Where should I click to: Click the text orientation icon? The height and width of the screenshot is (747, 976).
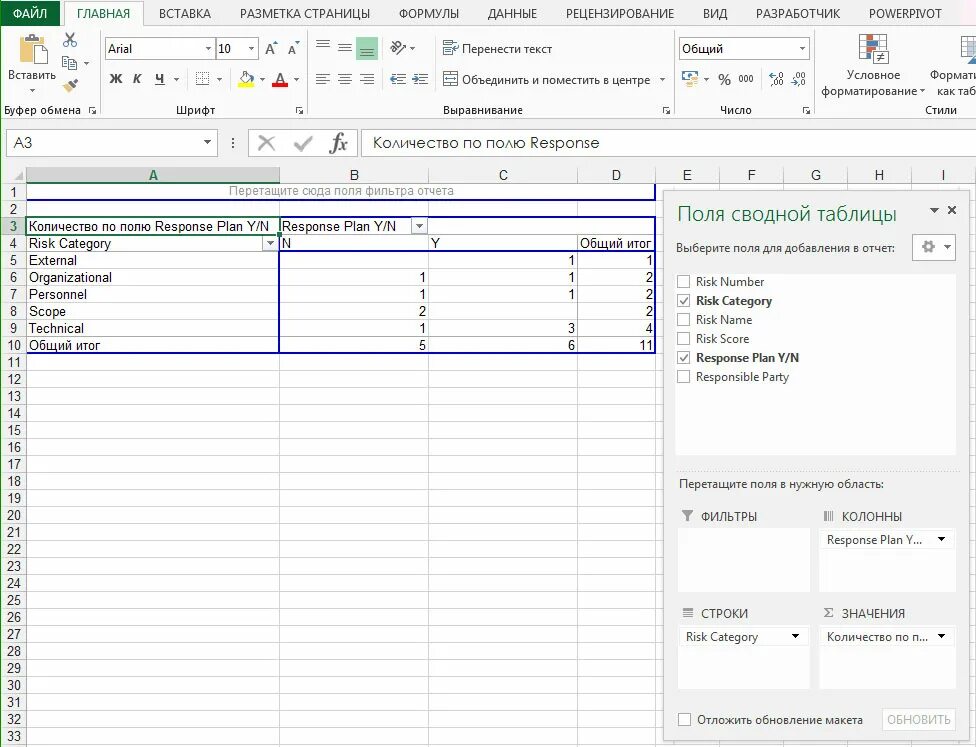click(398, 47)
